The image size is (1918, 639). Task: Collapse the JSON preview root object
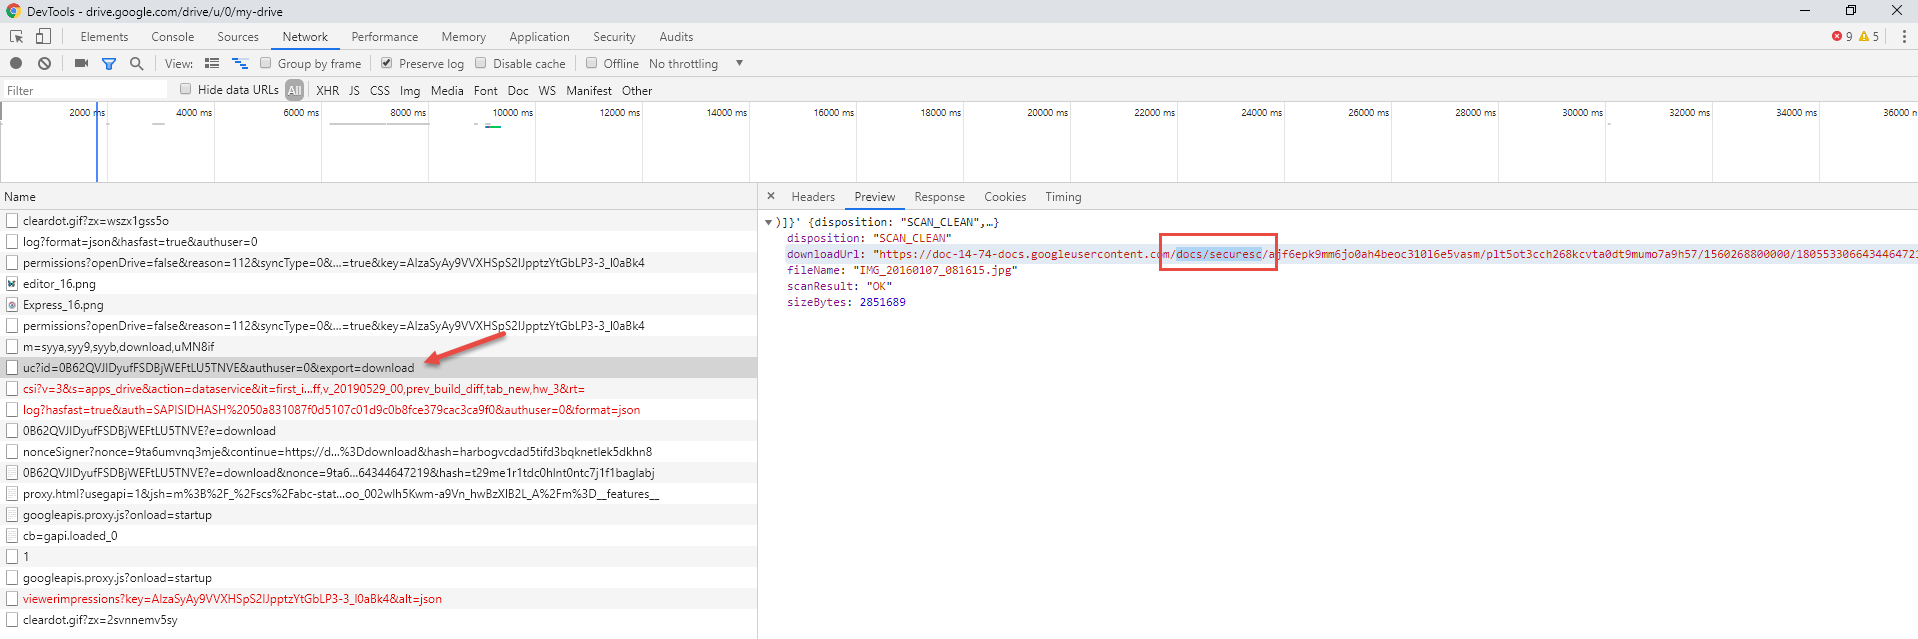point(768,222)
